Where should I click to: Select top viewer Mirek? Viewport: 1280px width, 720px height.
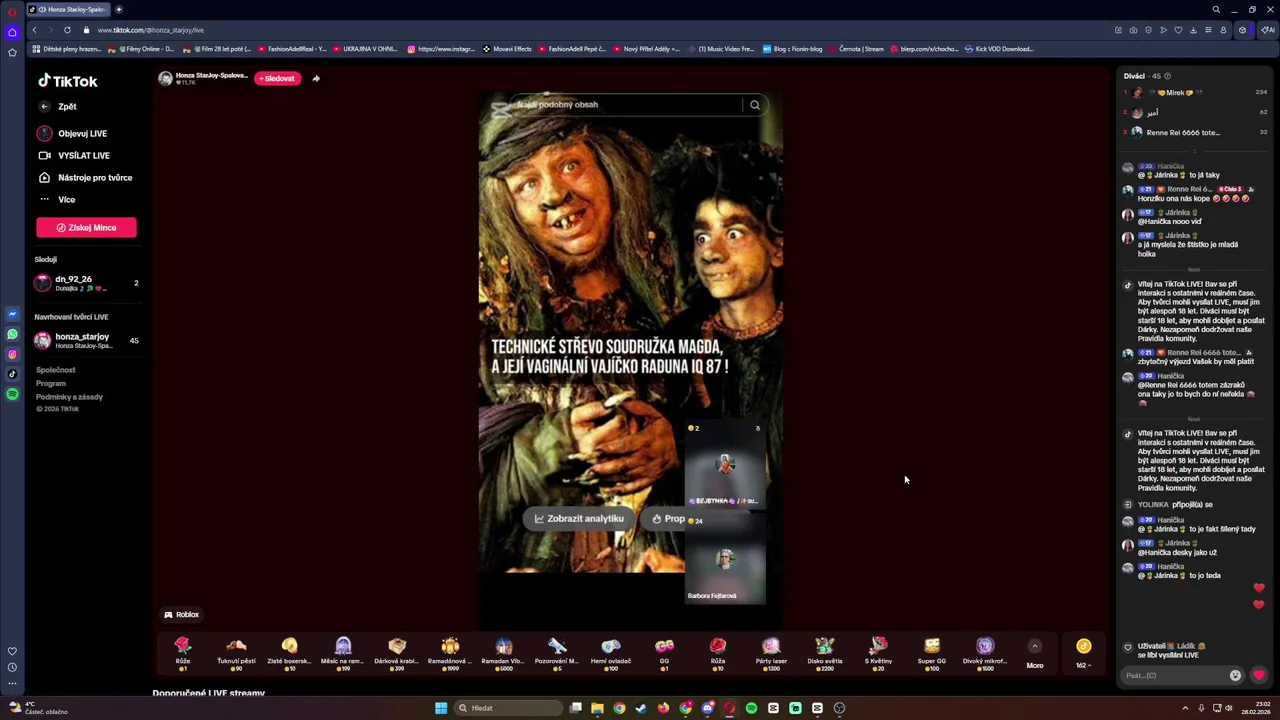tap(1196, 92)
